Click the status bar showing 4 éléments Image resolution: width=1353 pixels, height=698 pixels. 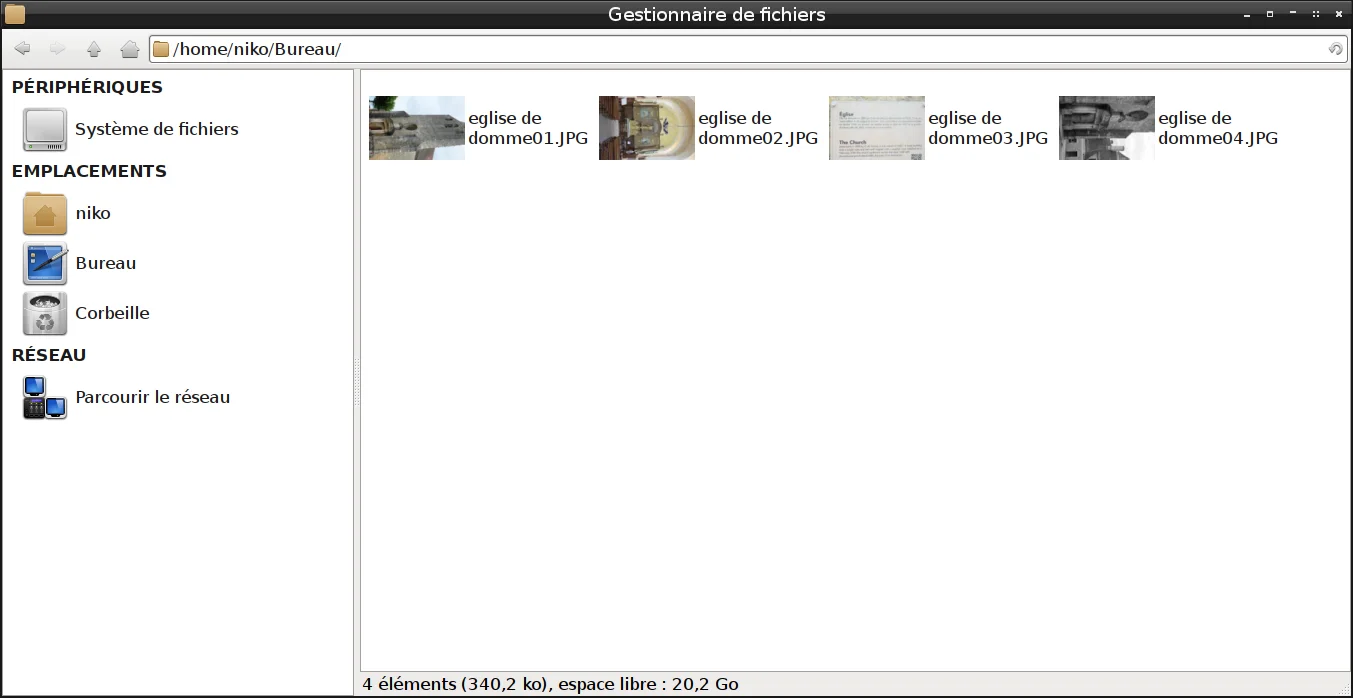[x=855, y=684]
